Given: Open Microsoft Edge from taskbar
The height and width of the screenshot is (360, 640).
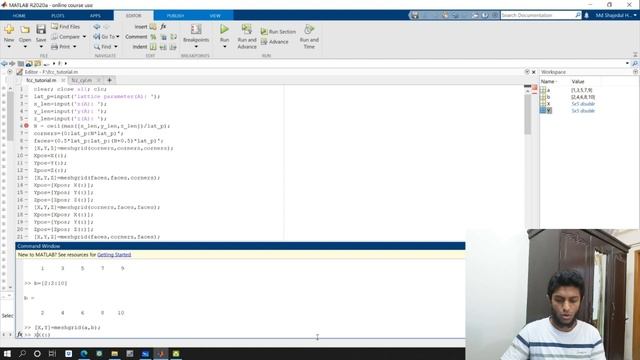Looking at the screenshot, I should (x=84, y=353).
